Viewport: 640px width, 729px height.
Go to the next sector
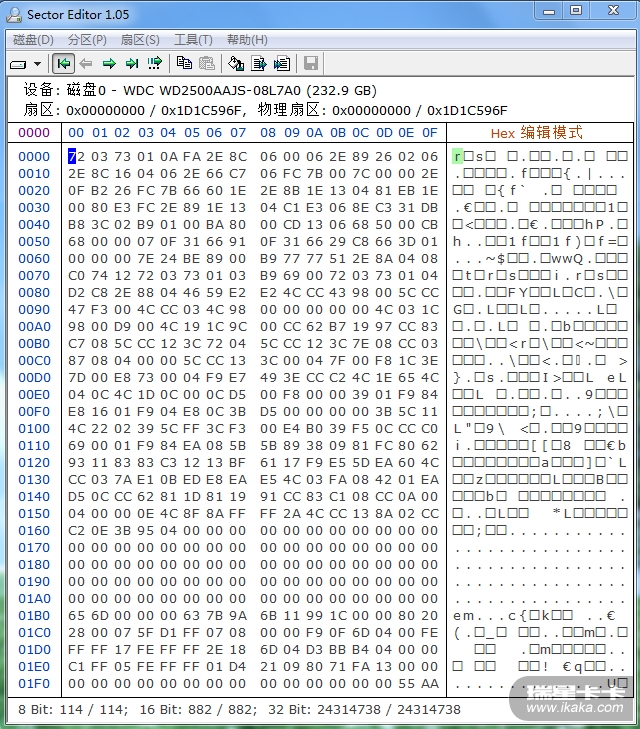109,64
